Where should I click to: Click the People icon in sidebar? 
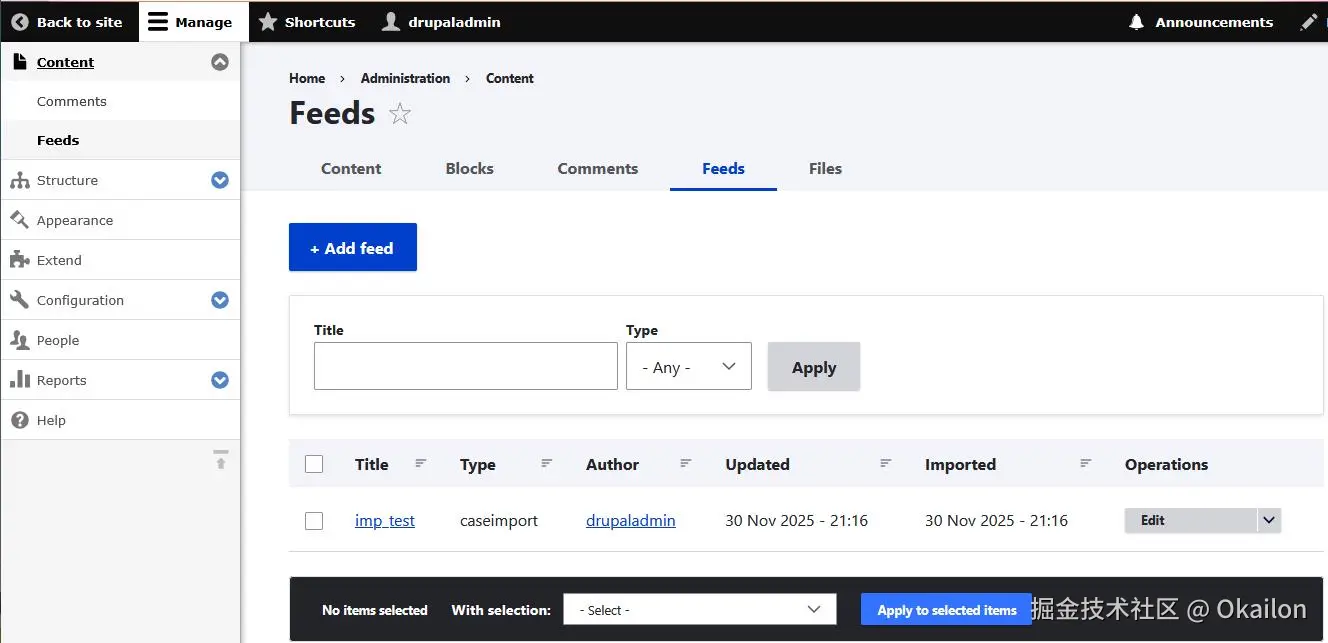(19, 340)
